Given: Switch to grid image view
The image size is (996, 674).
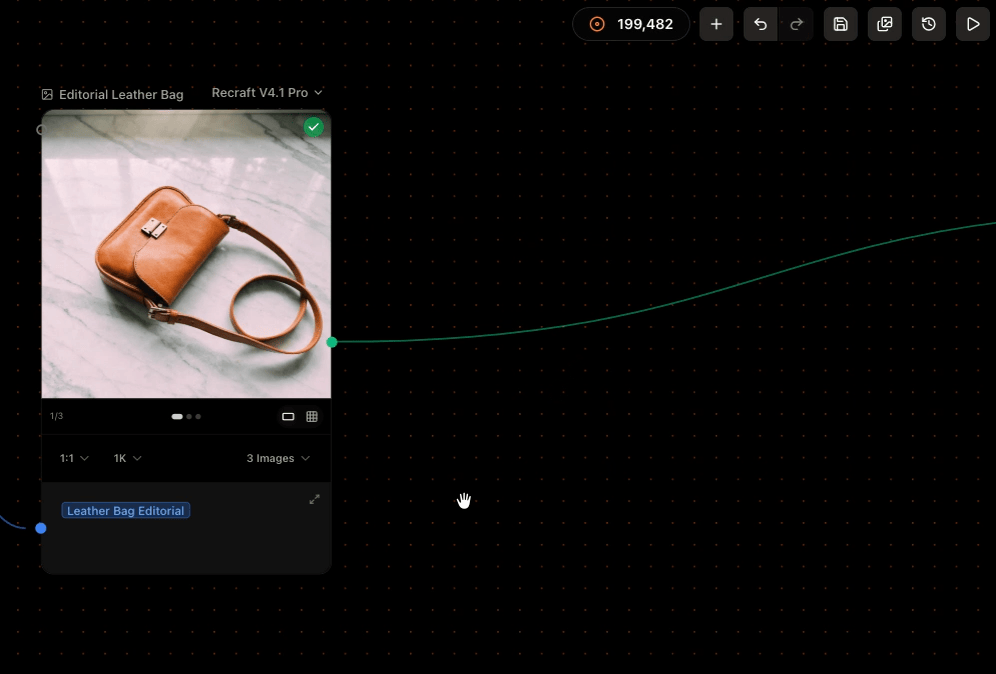Looking at the screenshot, I should (x=312, y=417).
